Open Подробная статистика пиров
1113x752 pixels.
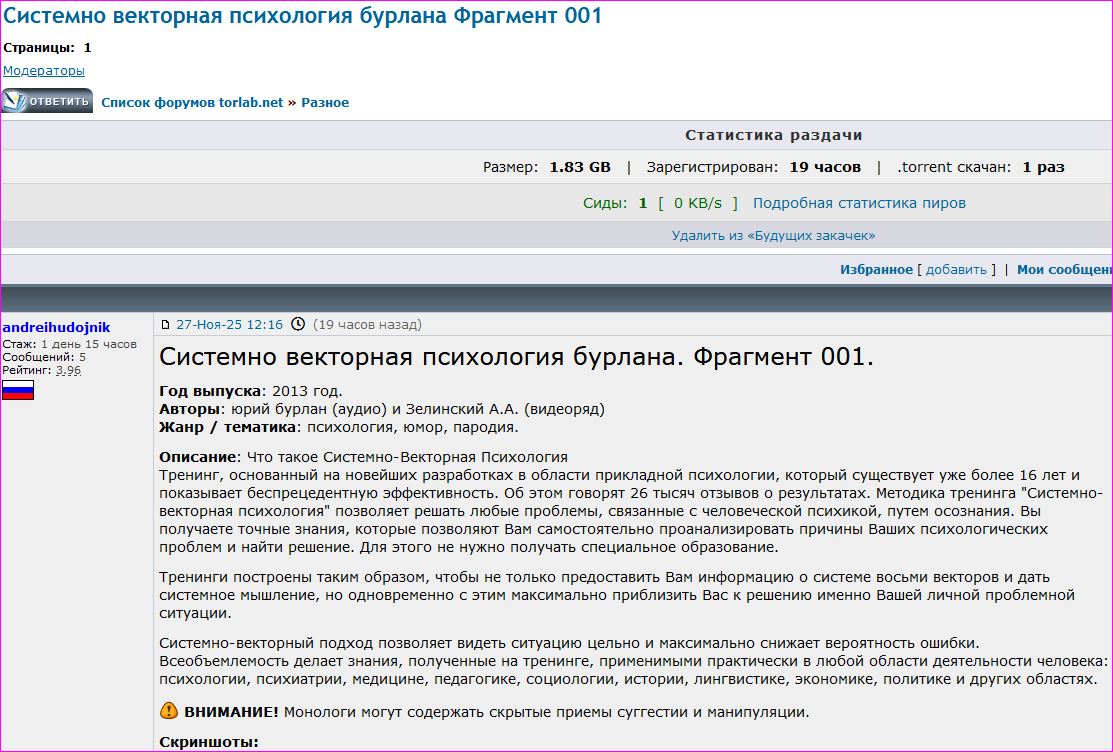pyautogui.click(x=859, y=203)
